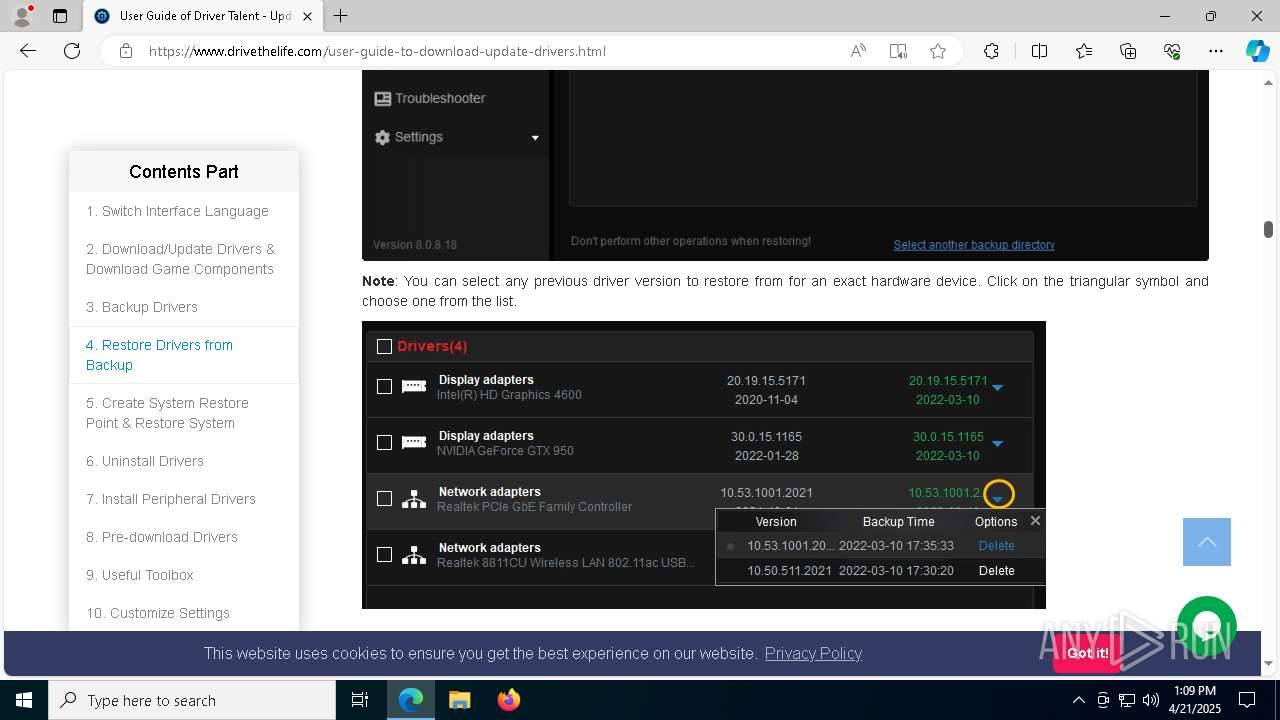The image size is (1280, 720).
Task: Launch Firefox from the taskbar
Action: pyautogui.click(x=509, y=700)
